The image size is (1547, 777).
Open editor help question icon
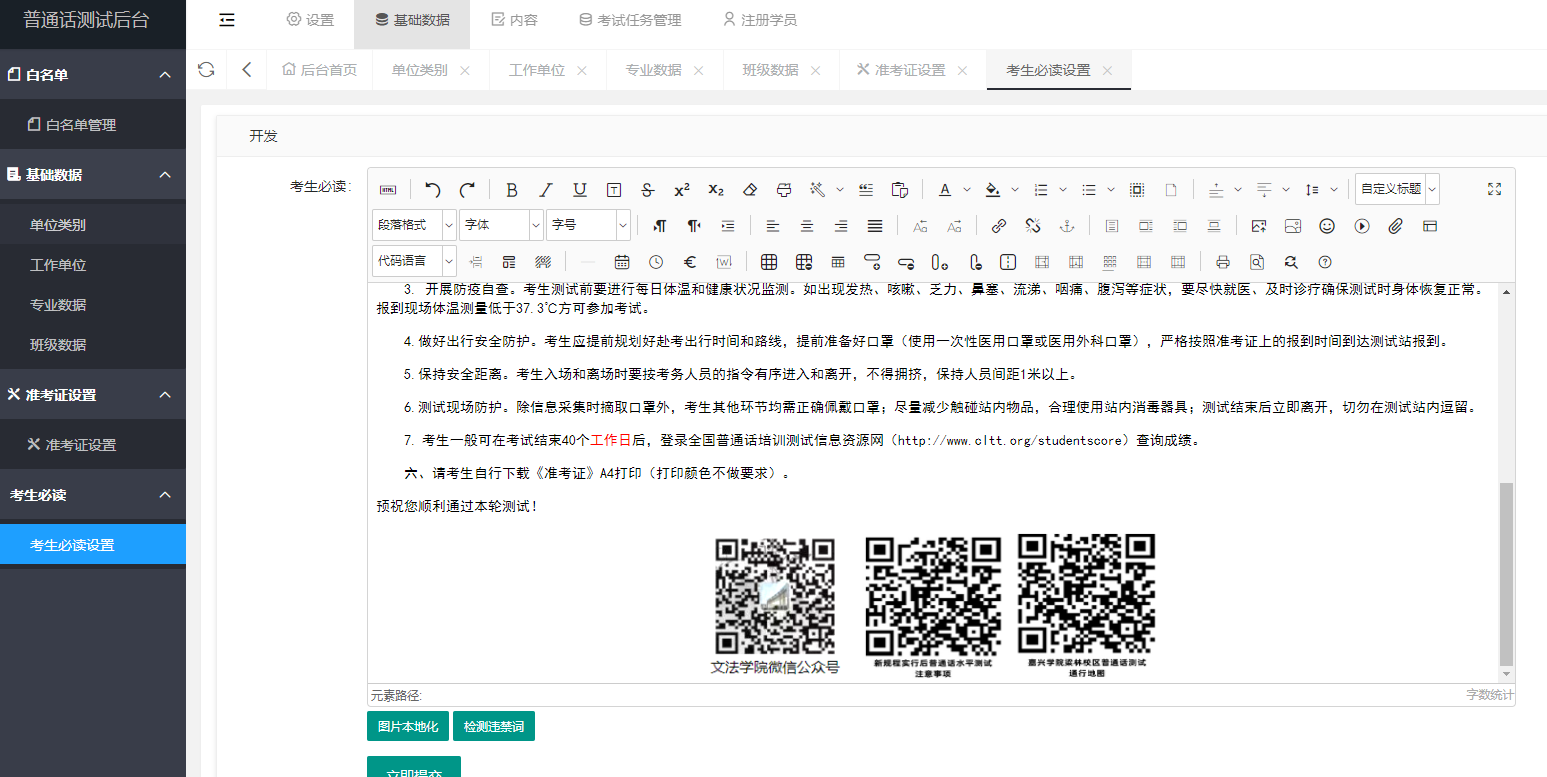[1325, 262]
